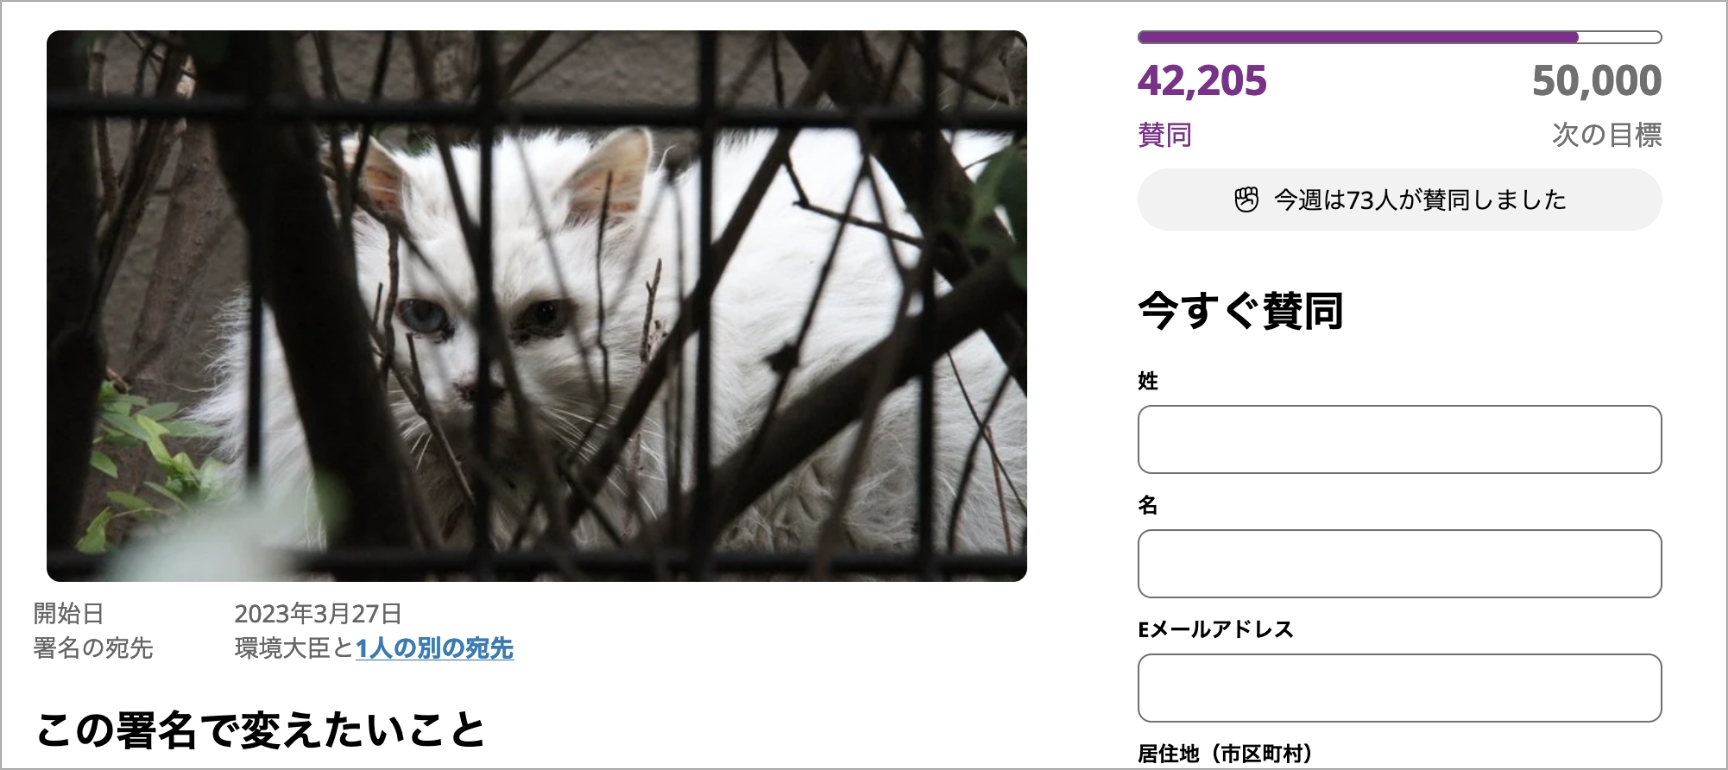1728x770 pixels.
Task: Click the 環境大臣 recipient text
Action: 282,648
